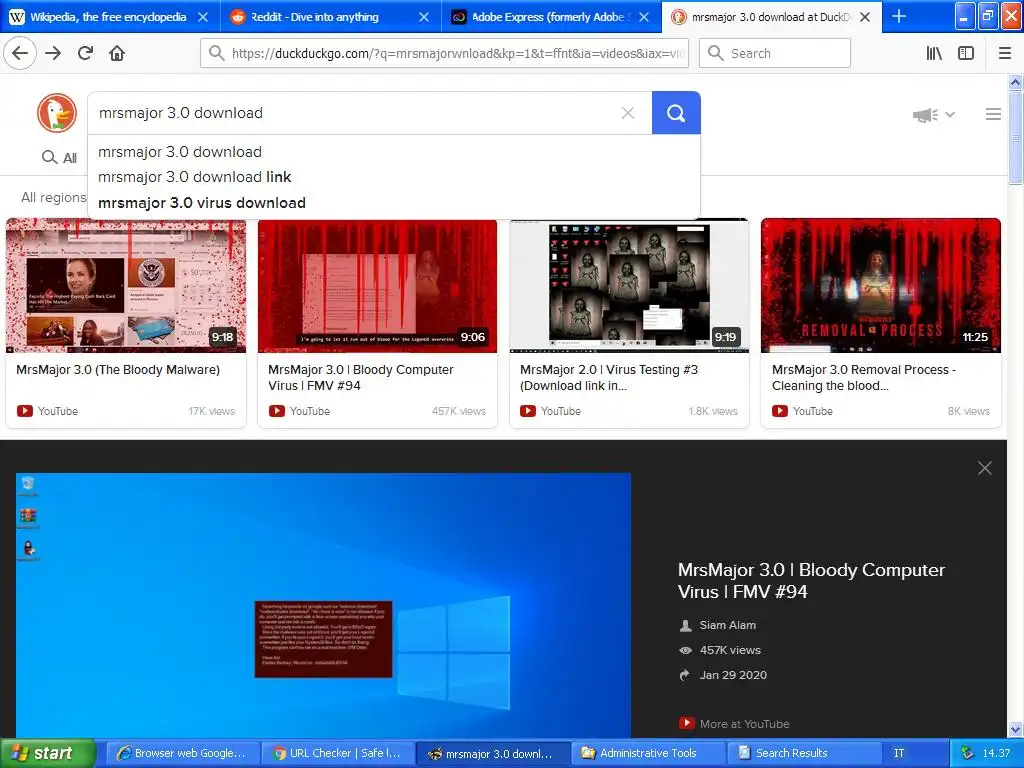This screenshot has height=768, width=1024.
Task: Click 'MrsMajor 2.0 | Virus Testing #3' title
Action: (609, 377)
